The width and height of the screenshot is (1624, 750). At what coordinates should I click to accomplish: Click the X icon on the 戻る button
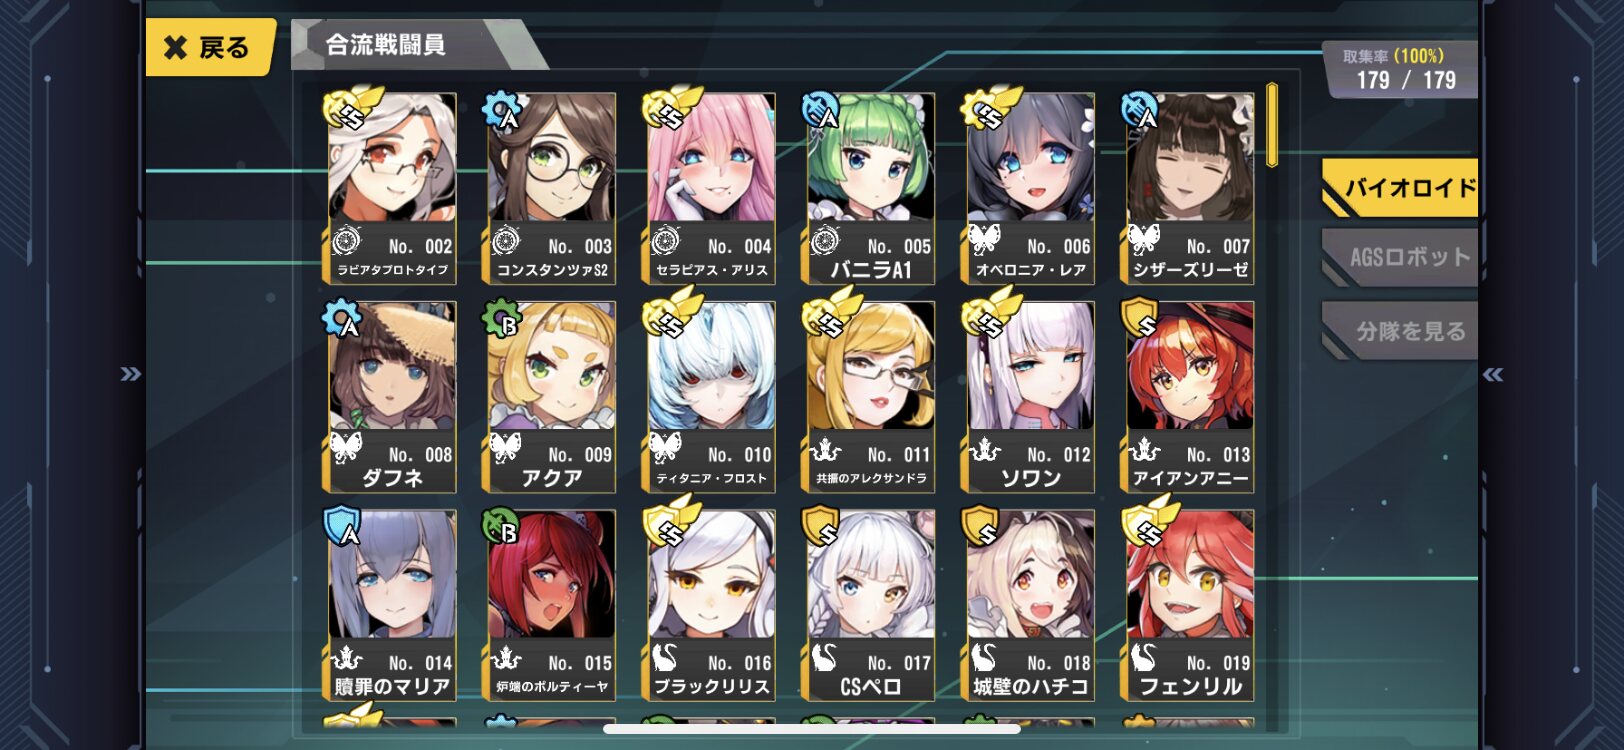click(x=175, y=48)
